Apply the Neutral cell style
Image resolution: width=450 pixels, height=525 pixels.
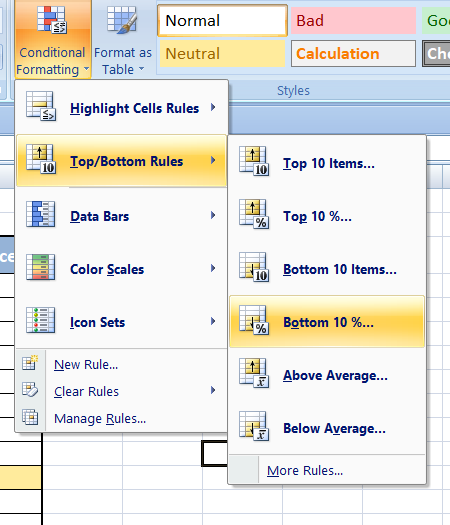click(x=222, y=54)
